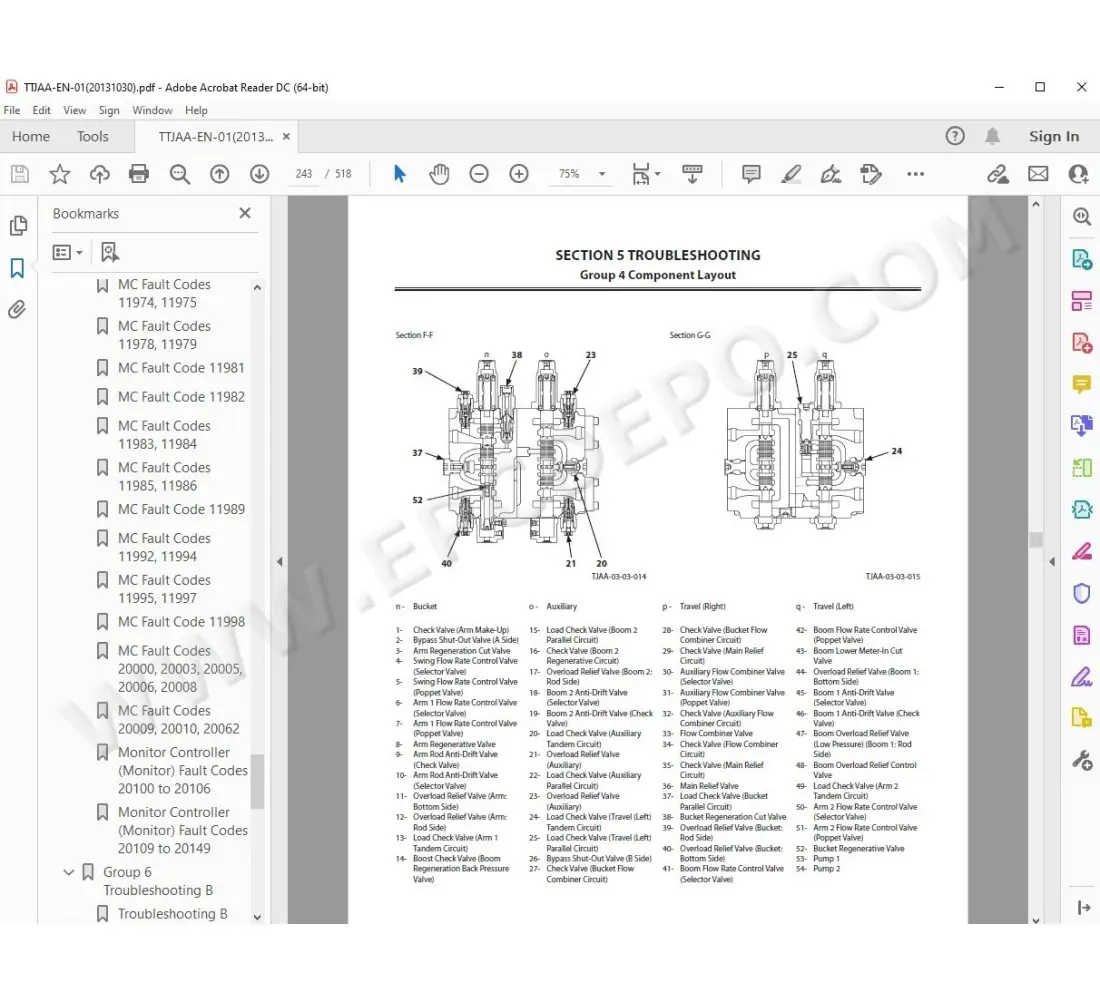Click the Print file icon

coord(139,174)
